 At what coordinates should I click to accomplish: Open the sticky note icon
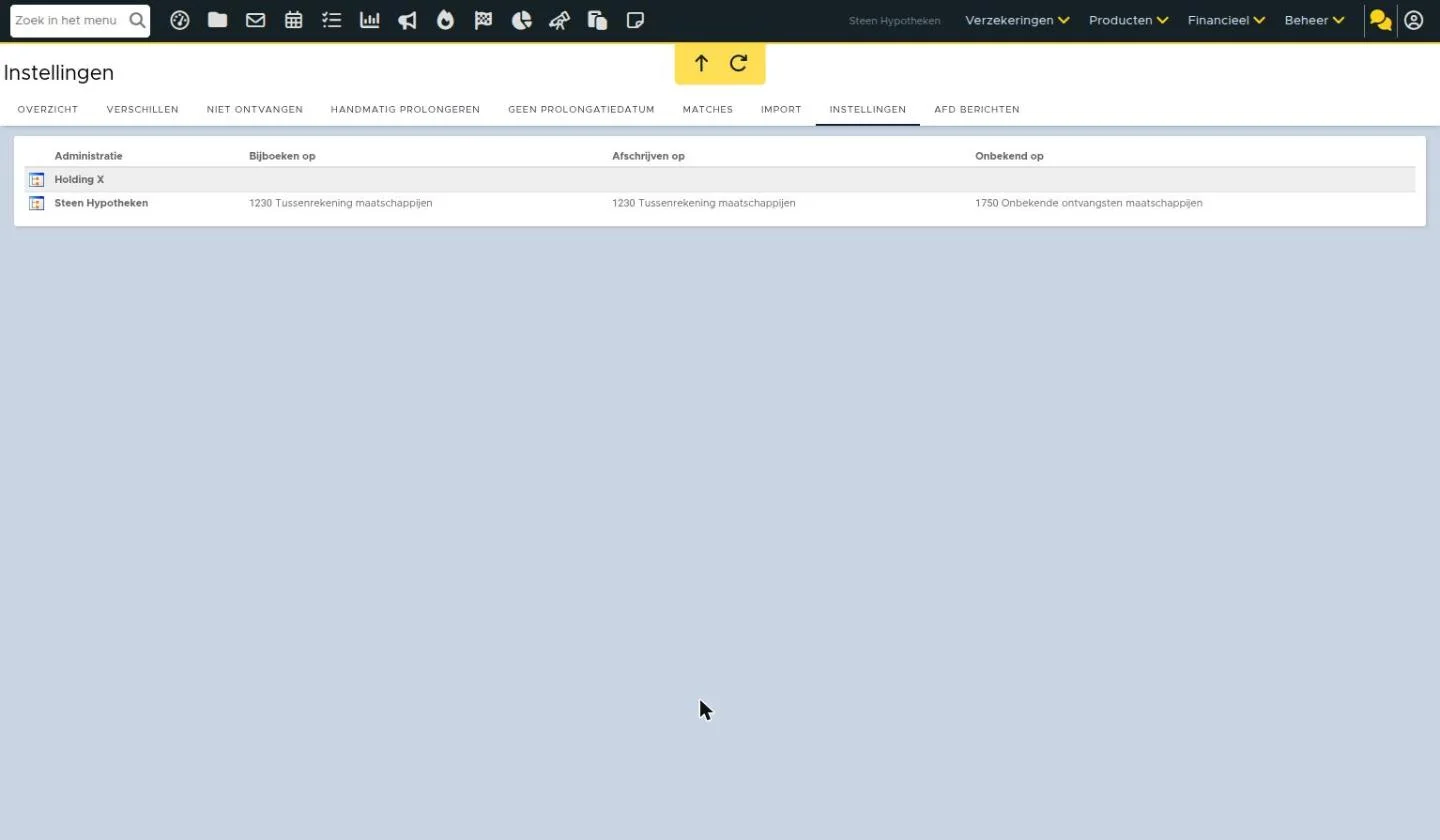click(635, 20)
